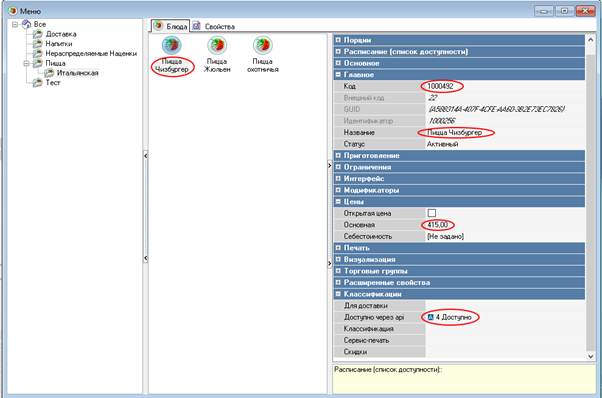Click the Тест folder icon

coord(37,82)
